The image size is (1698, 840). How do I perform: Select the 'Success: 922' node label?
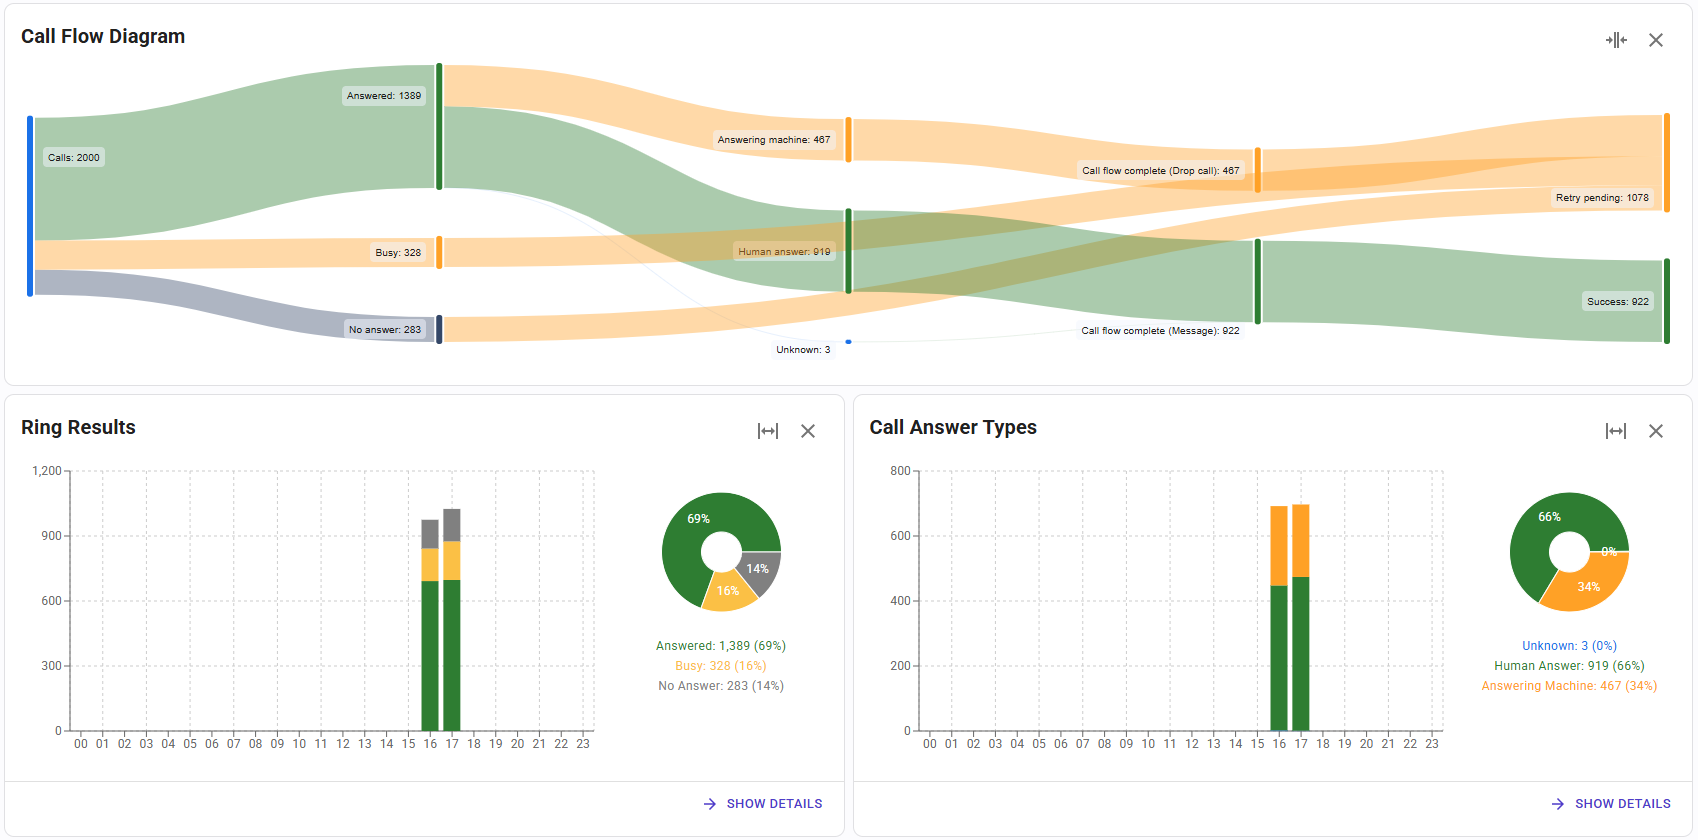[x=1617, y=302]
